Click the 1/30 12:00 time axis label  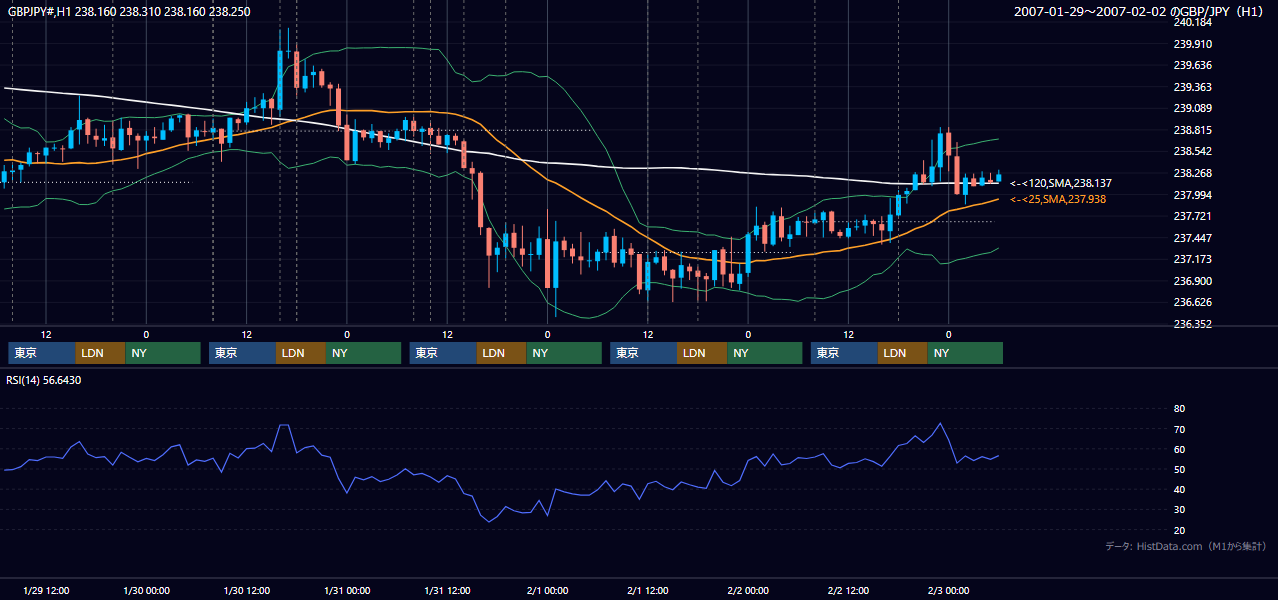click(247, 591)
